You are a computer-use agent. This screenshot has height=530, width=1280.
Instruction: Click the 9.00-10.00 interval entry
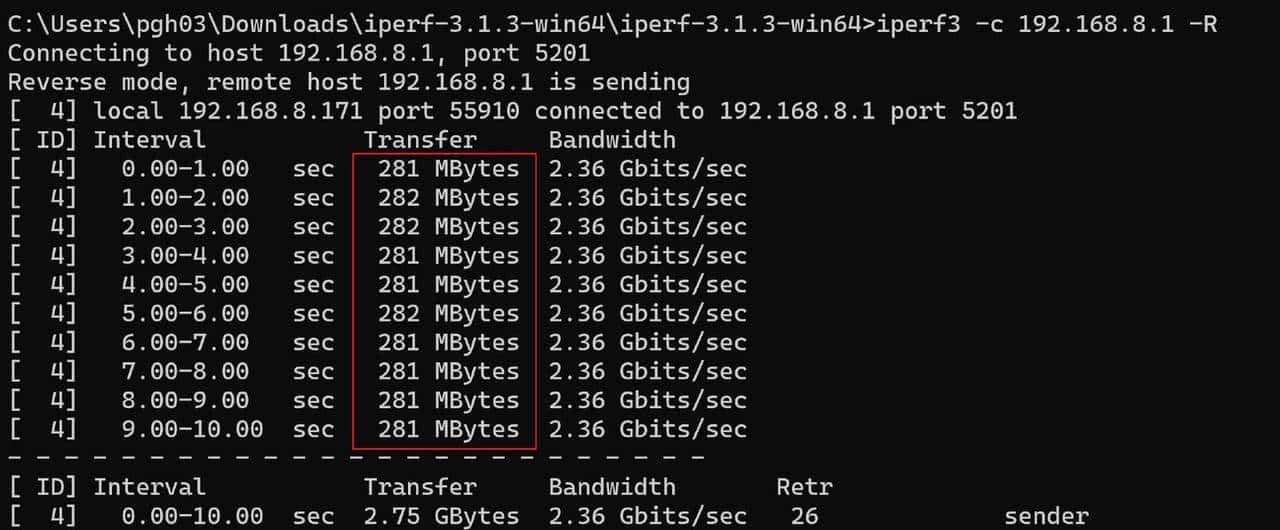pos(192,430)
